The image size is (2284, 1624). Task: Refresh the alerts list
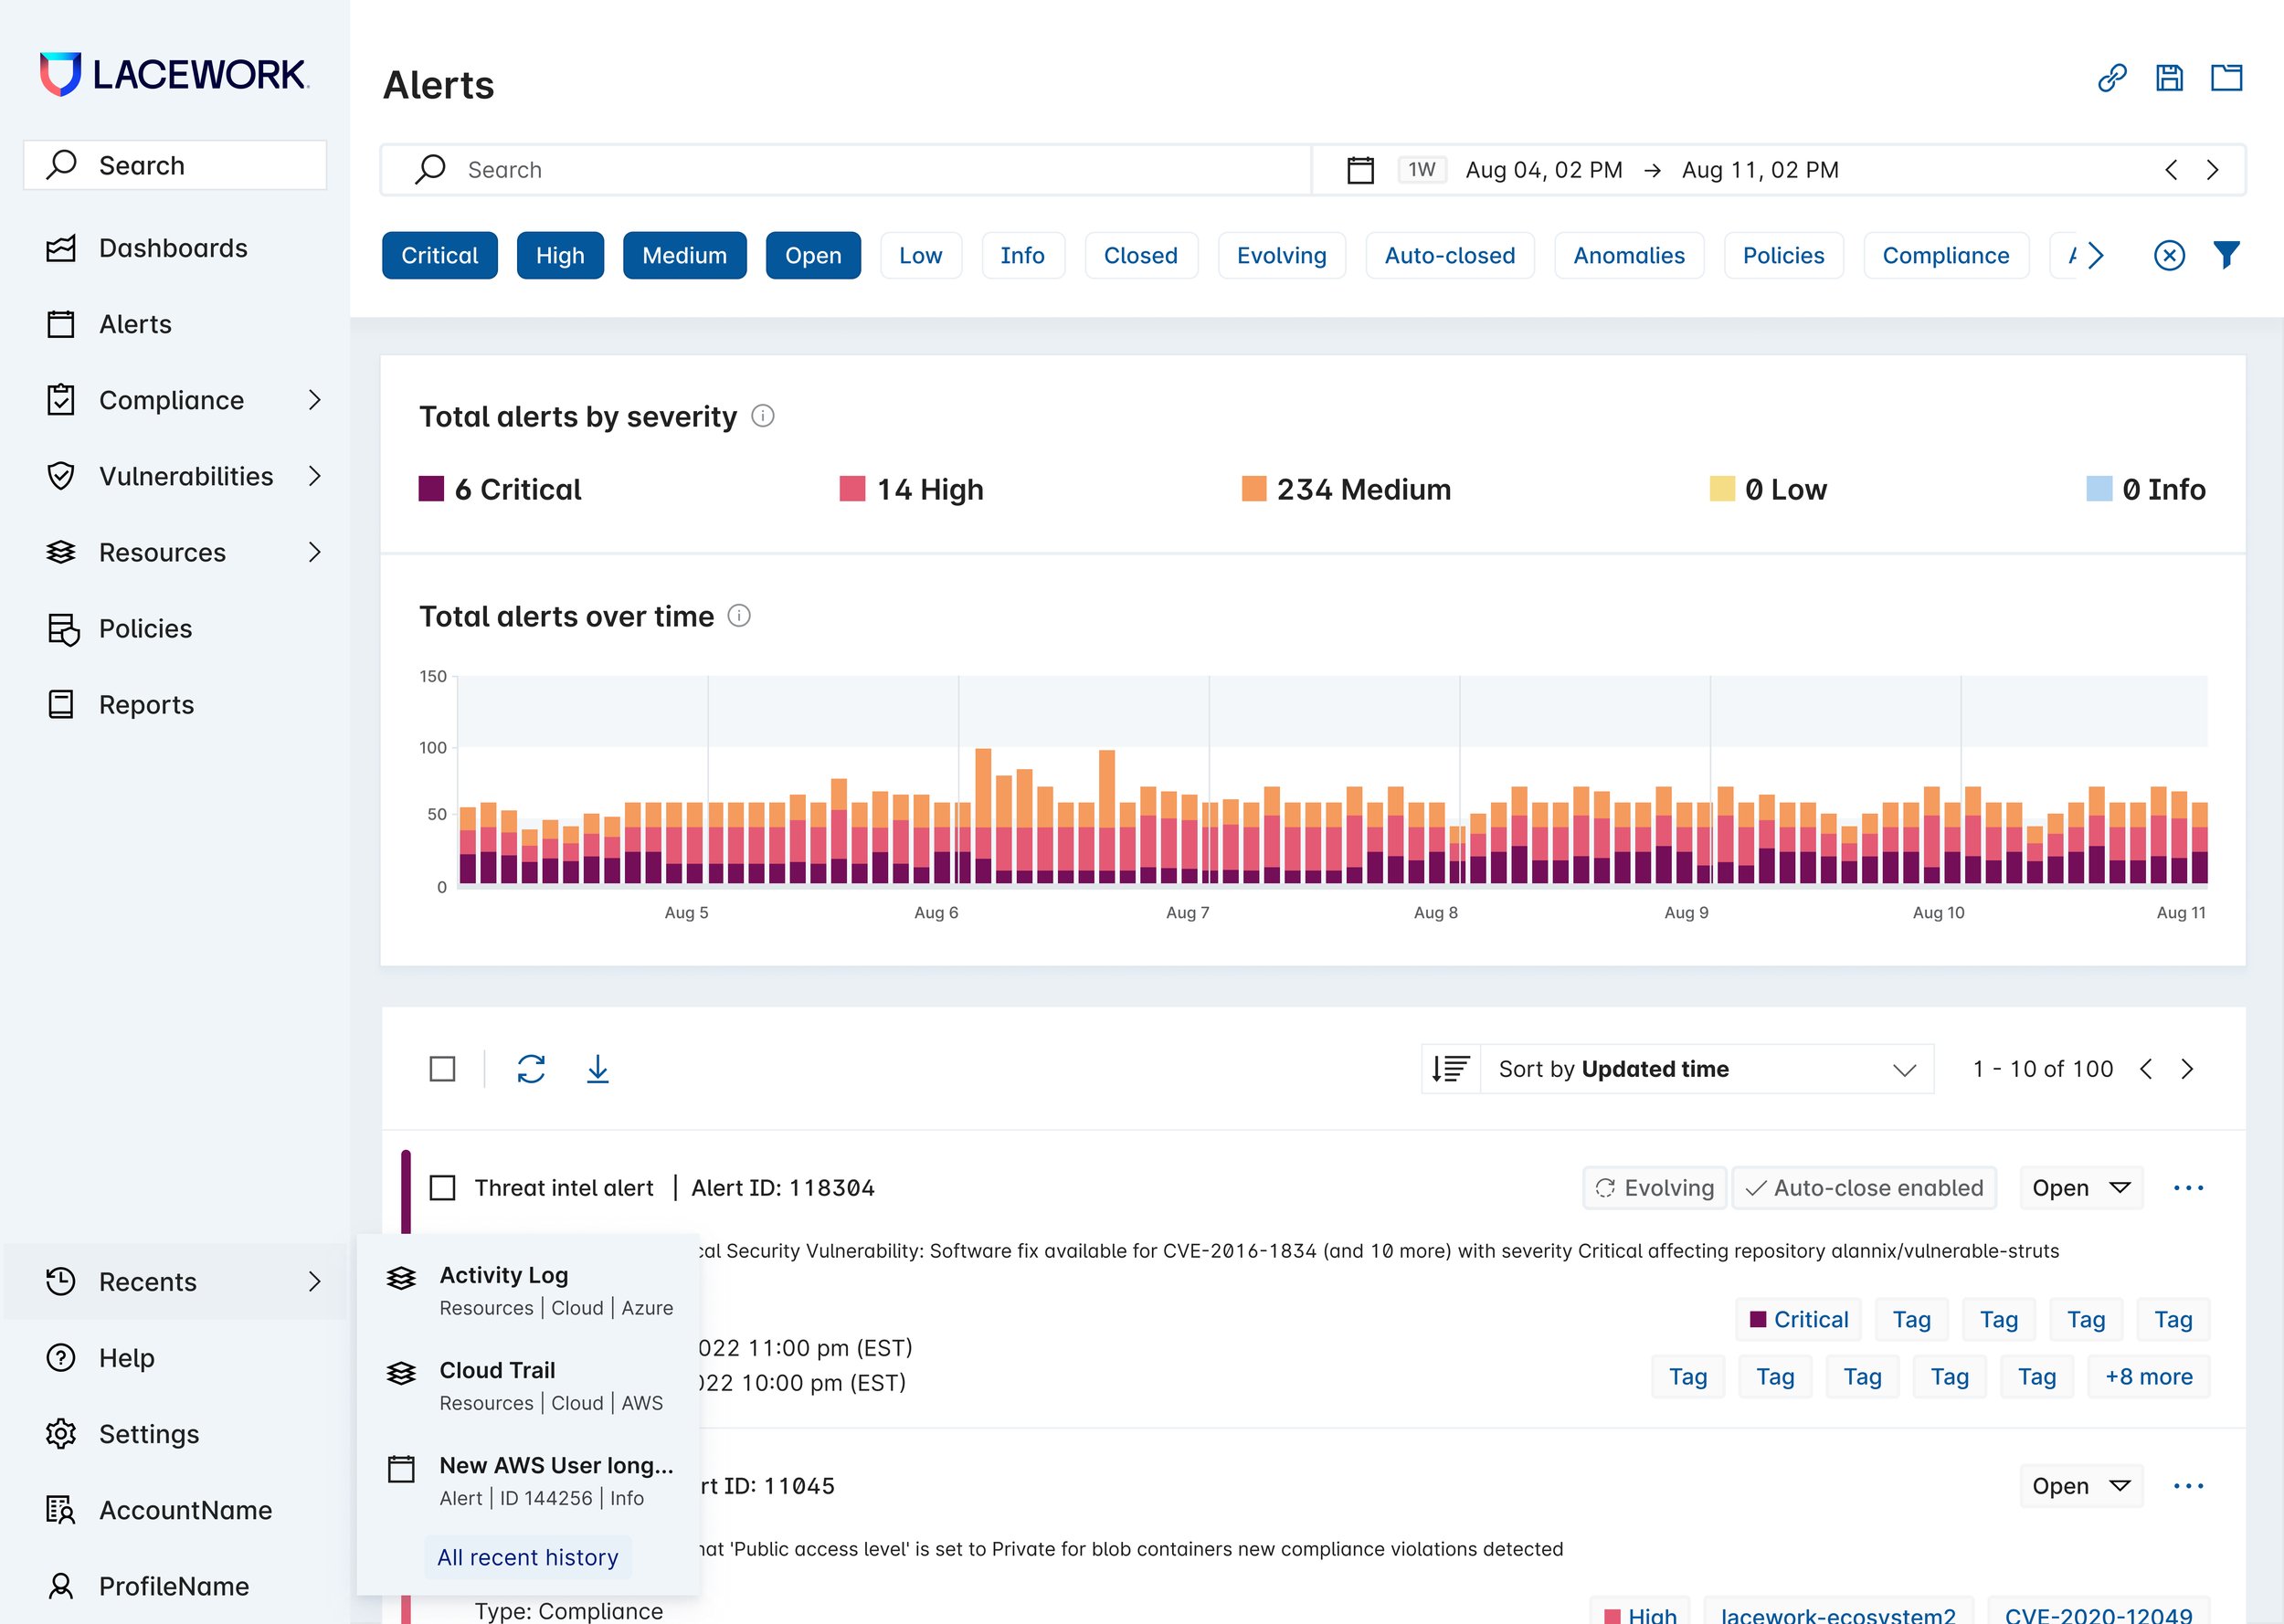tap(531, 1069)
